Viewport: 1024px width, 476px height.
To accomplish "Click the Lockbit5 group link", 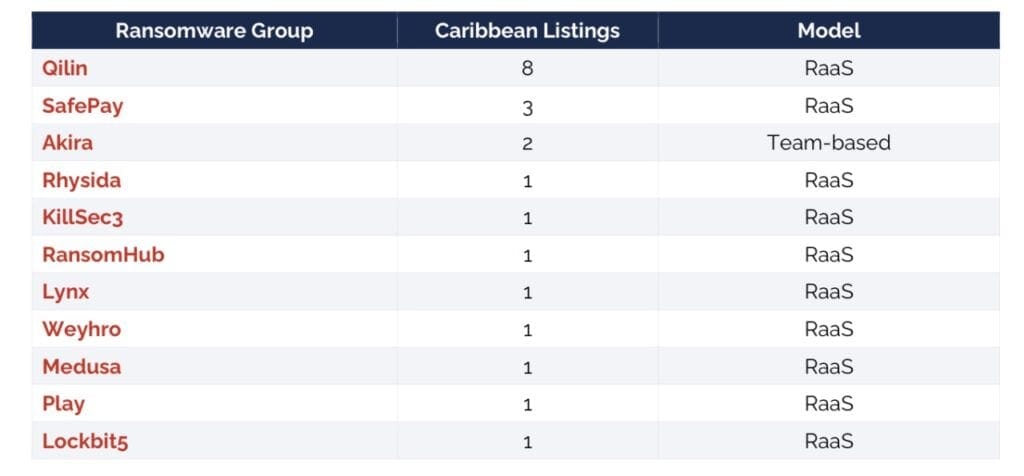I will 85,441.
